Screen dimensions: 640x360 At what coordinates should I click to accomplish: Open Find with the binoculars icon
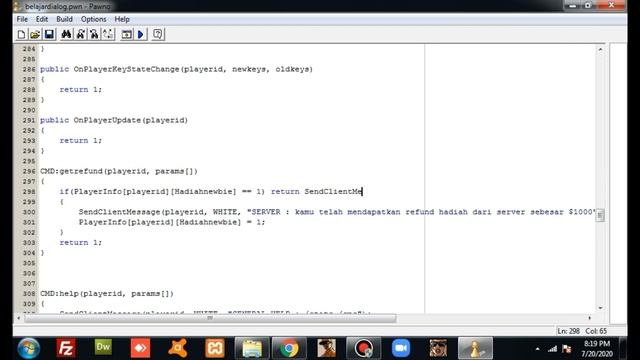(x=66, y=35)
